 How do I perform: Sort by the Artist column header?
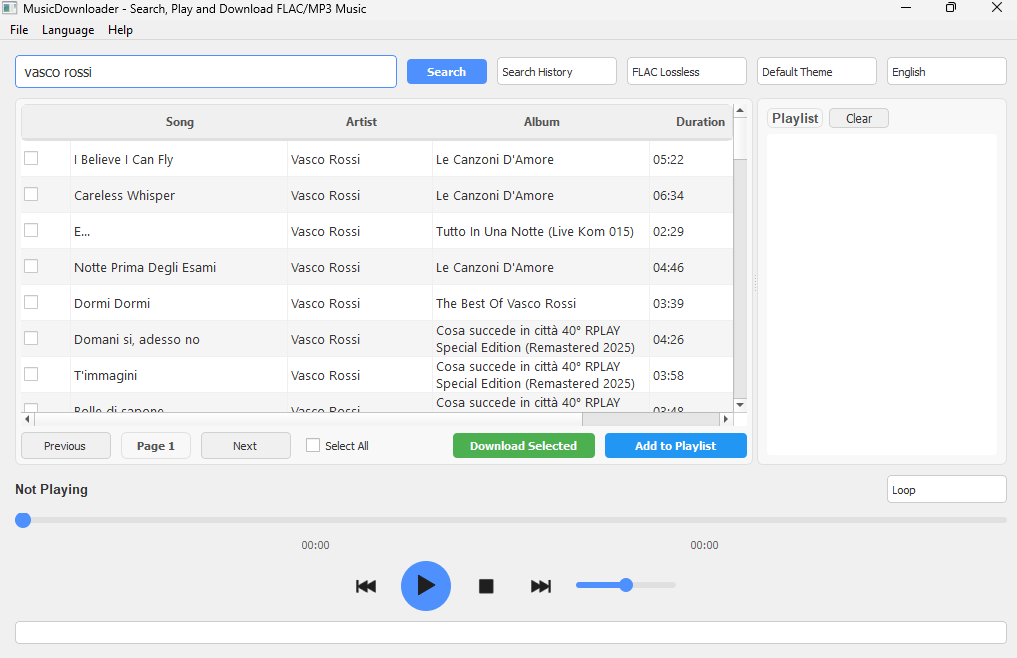point(361,122)
